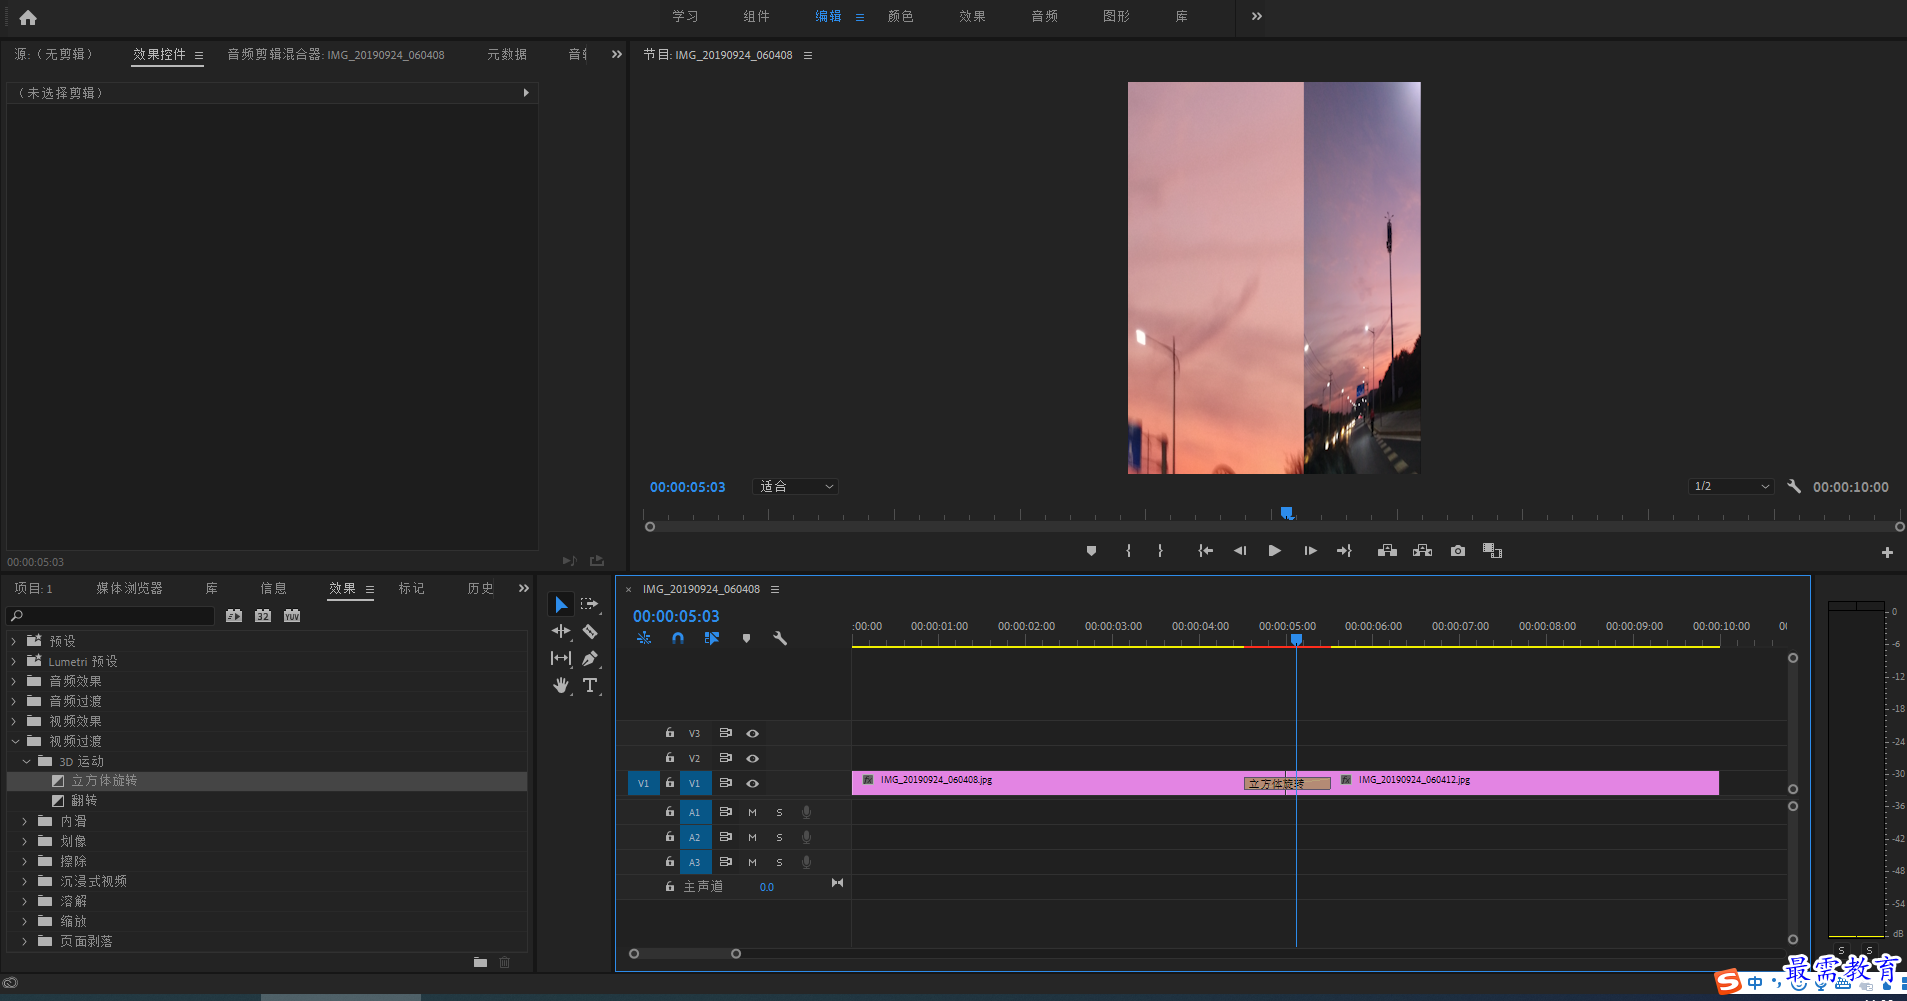The width and height of the screenshot is (1907, 1001).
Task: Toggle Snap in timeline
Action: point(678,638)
